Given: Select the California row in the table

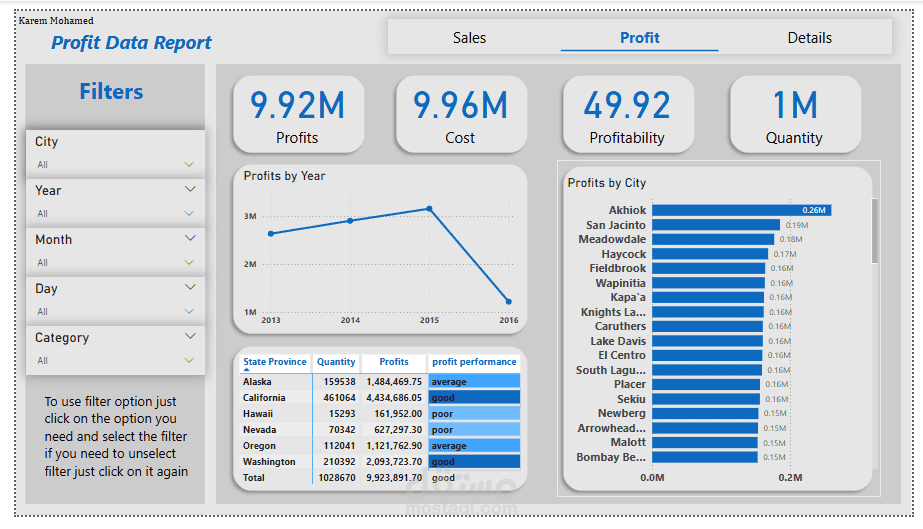Looking at the screenshot, I should click(381, 398).
